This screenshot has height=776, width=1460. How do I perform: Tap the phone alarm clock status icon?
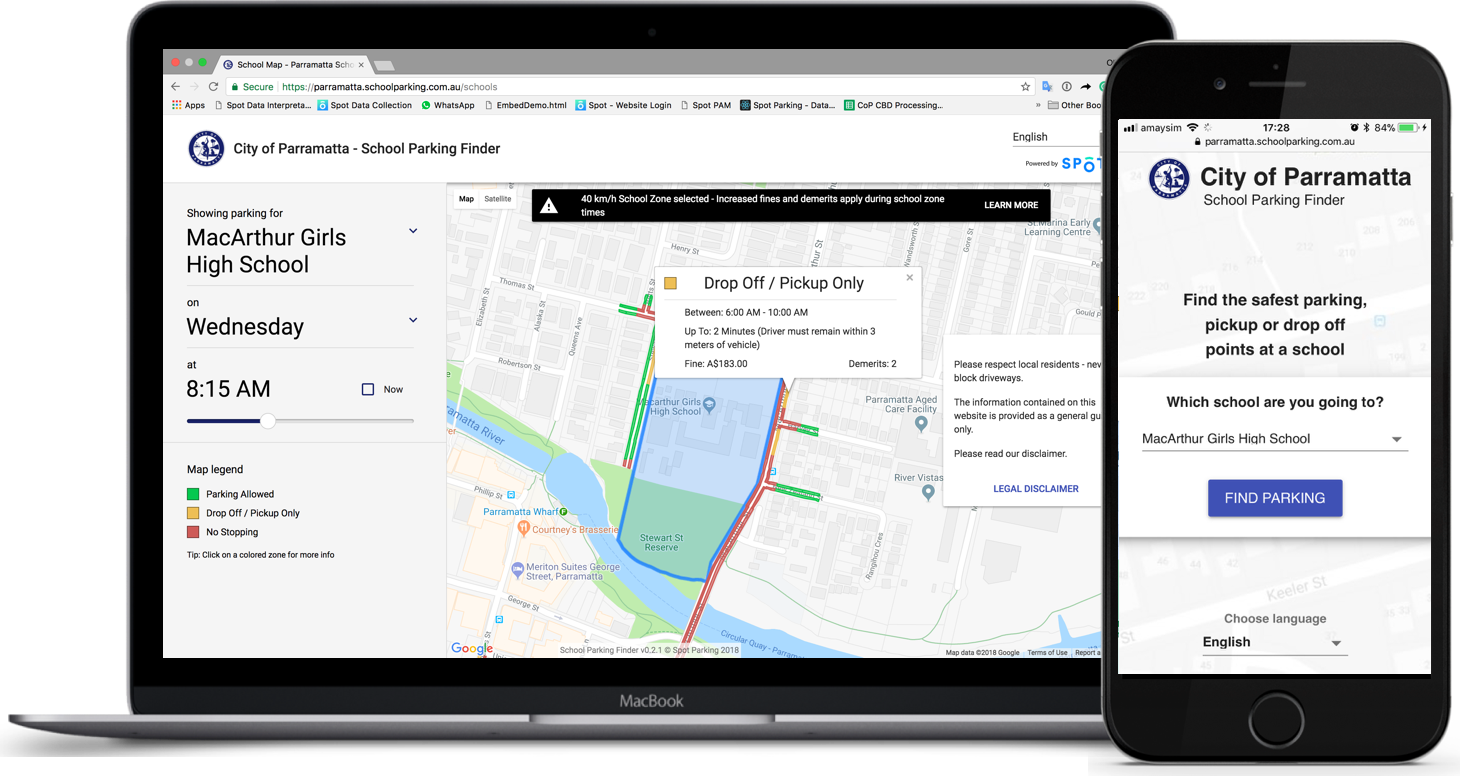1354,128
